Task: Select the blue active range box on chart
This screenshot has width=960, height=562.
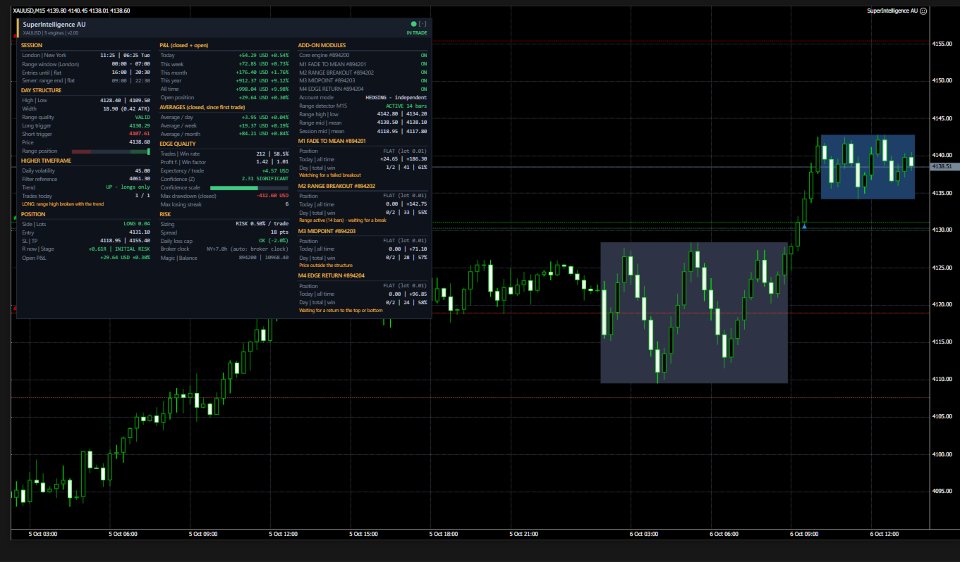Action: coord(868,167)
